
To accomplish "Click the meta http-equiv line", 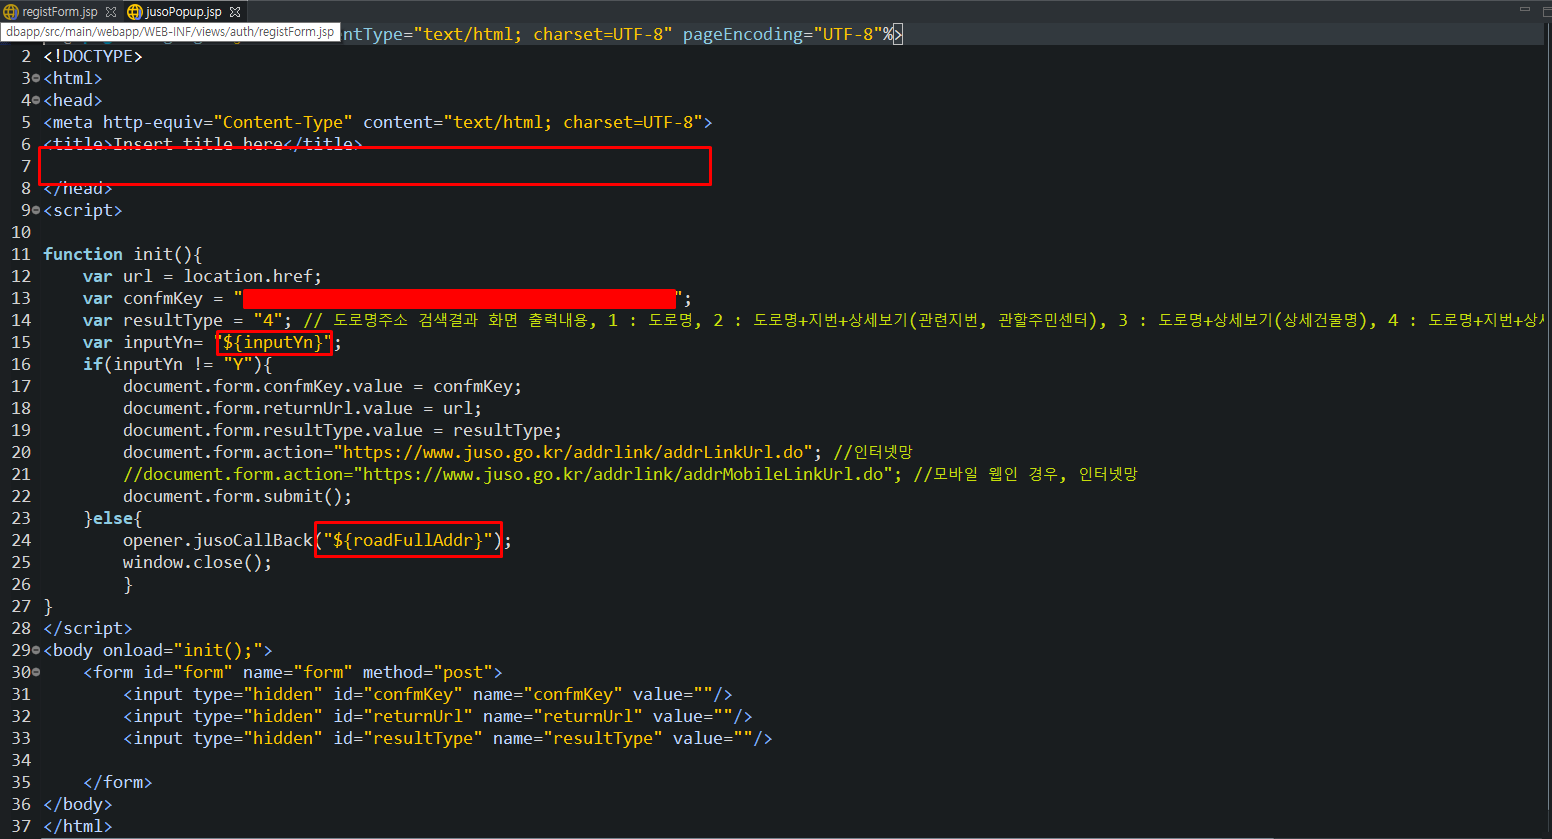I will click(378, 122).
